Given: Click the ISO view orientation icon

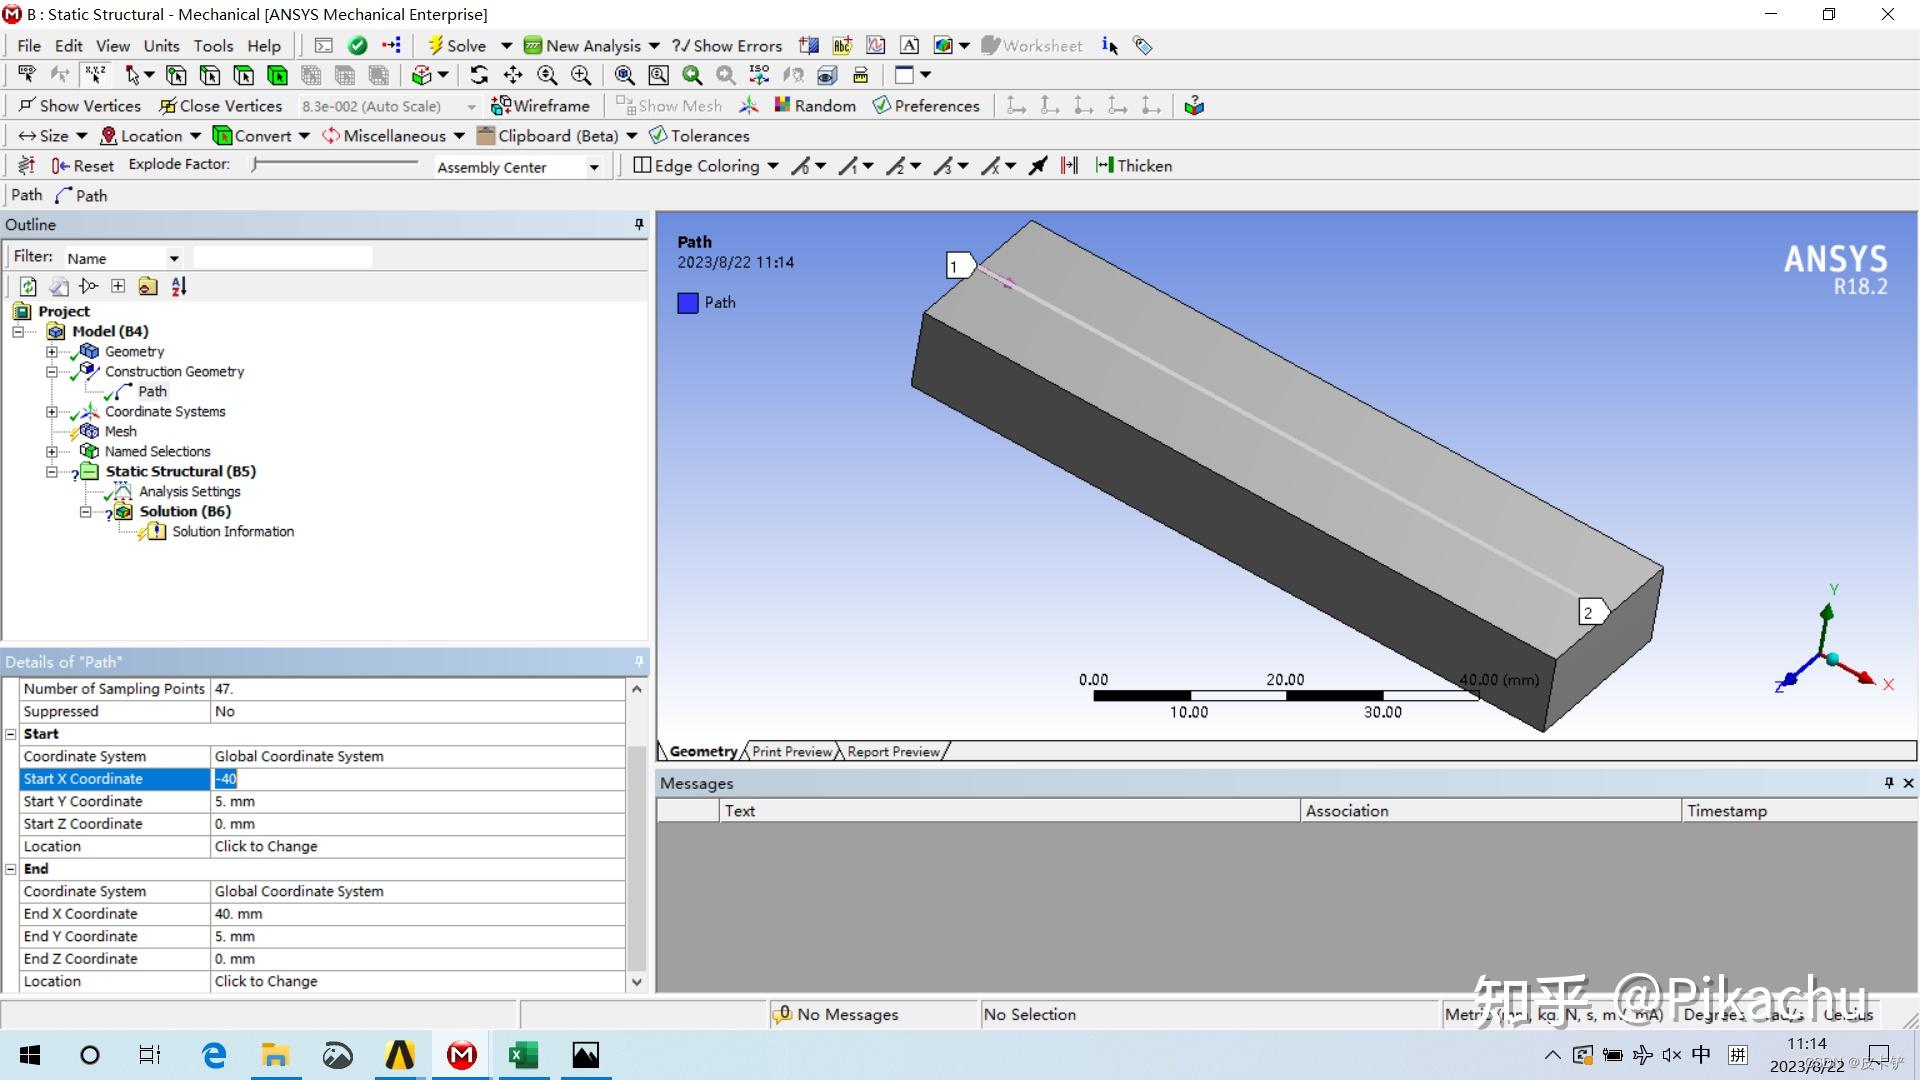Looking at the screenshot, I should (x=759, y=75).
